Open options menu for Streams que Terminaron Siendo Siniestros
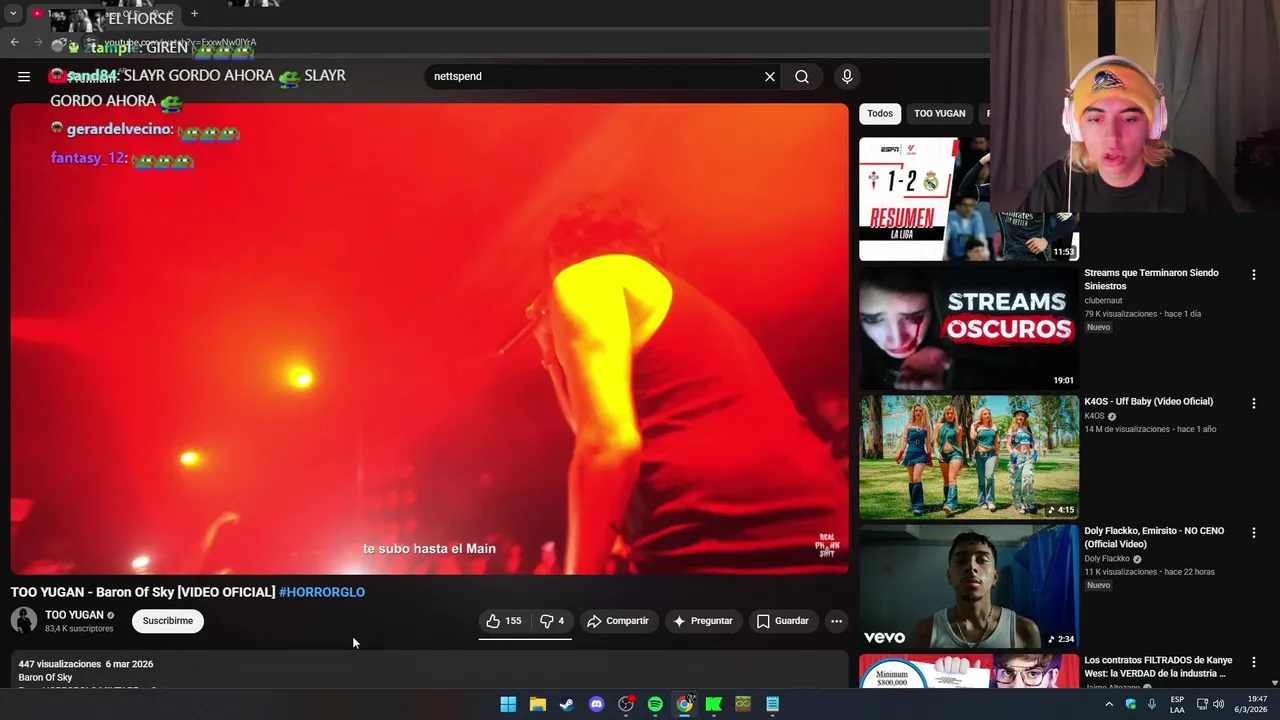 [1253, 274]
